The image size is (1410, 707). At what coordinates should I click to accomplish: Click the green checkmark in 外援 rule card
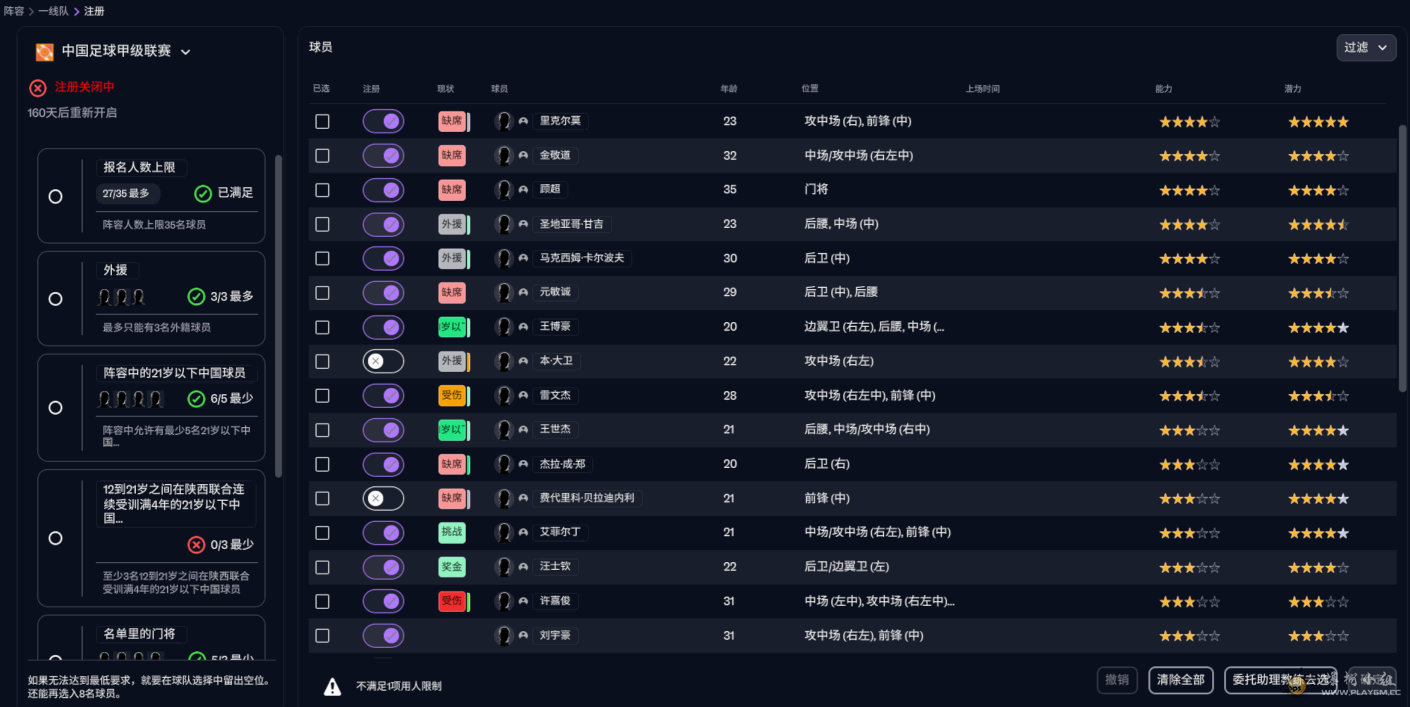click(196, 297)
